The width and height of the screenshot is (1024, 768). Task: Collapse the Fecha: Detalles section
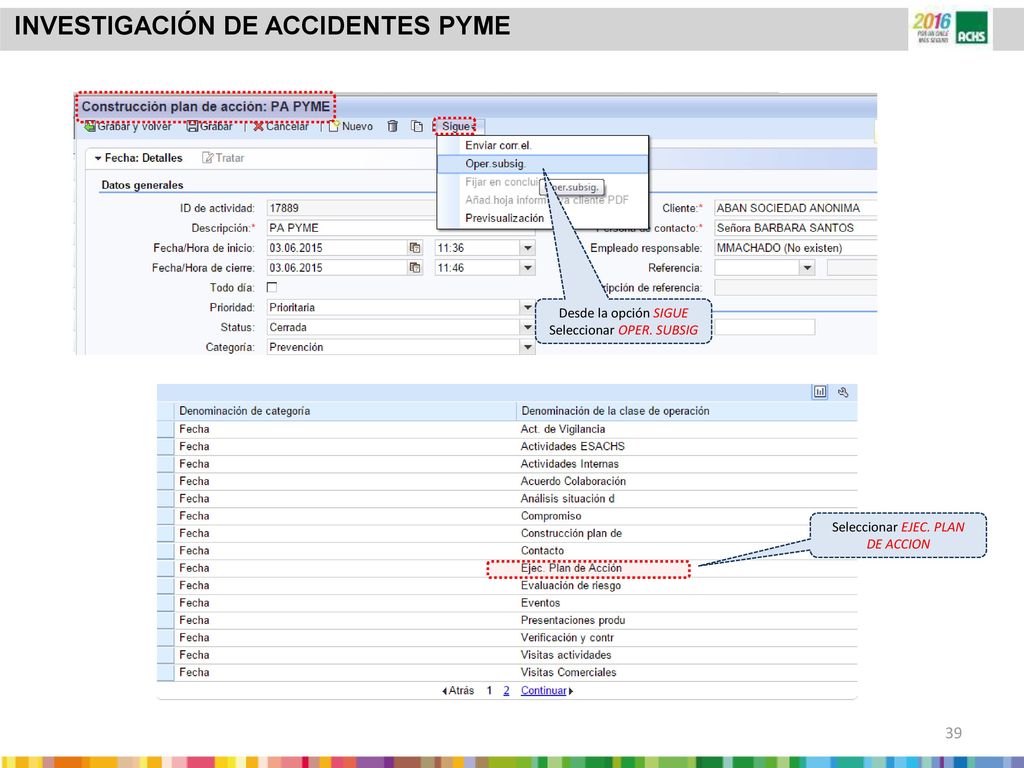pyautogui.click(x=98, y=158)
